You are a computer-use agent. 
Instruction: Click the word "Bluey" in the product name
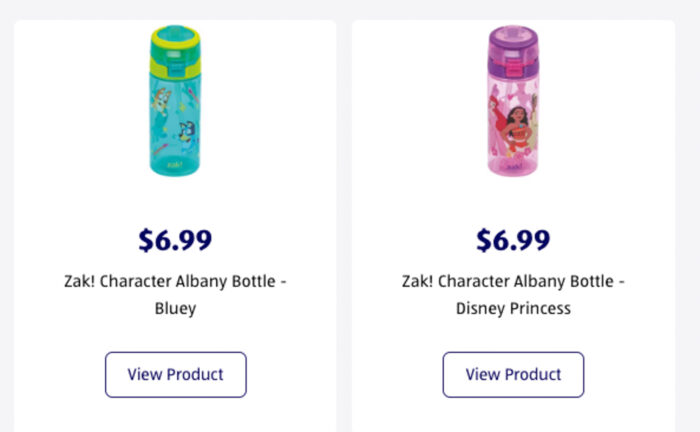click(x=175, y=309)
